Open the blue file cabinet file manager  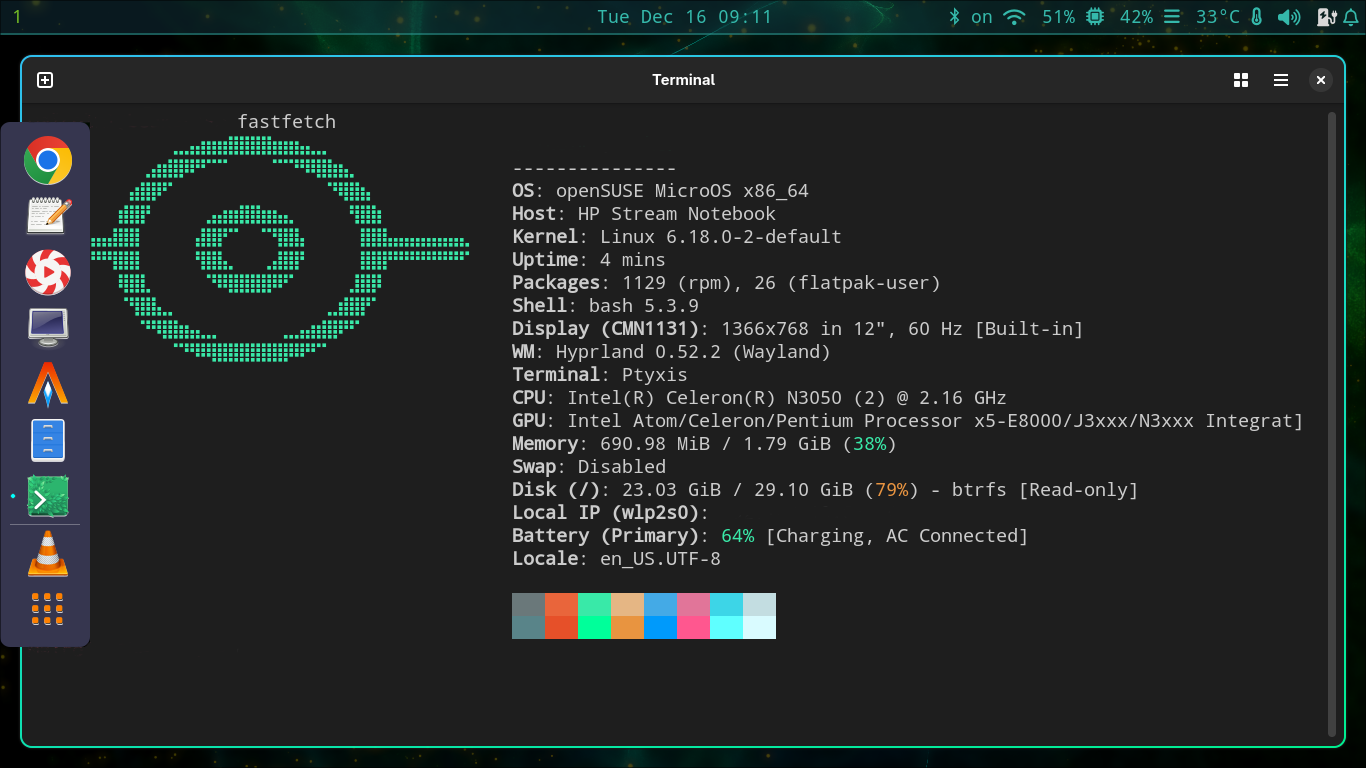(48, 440)
